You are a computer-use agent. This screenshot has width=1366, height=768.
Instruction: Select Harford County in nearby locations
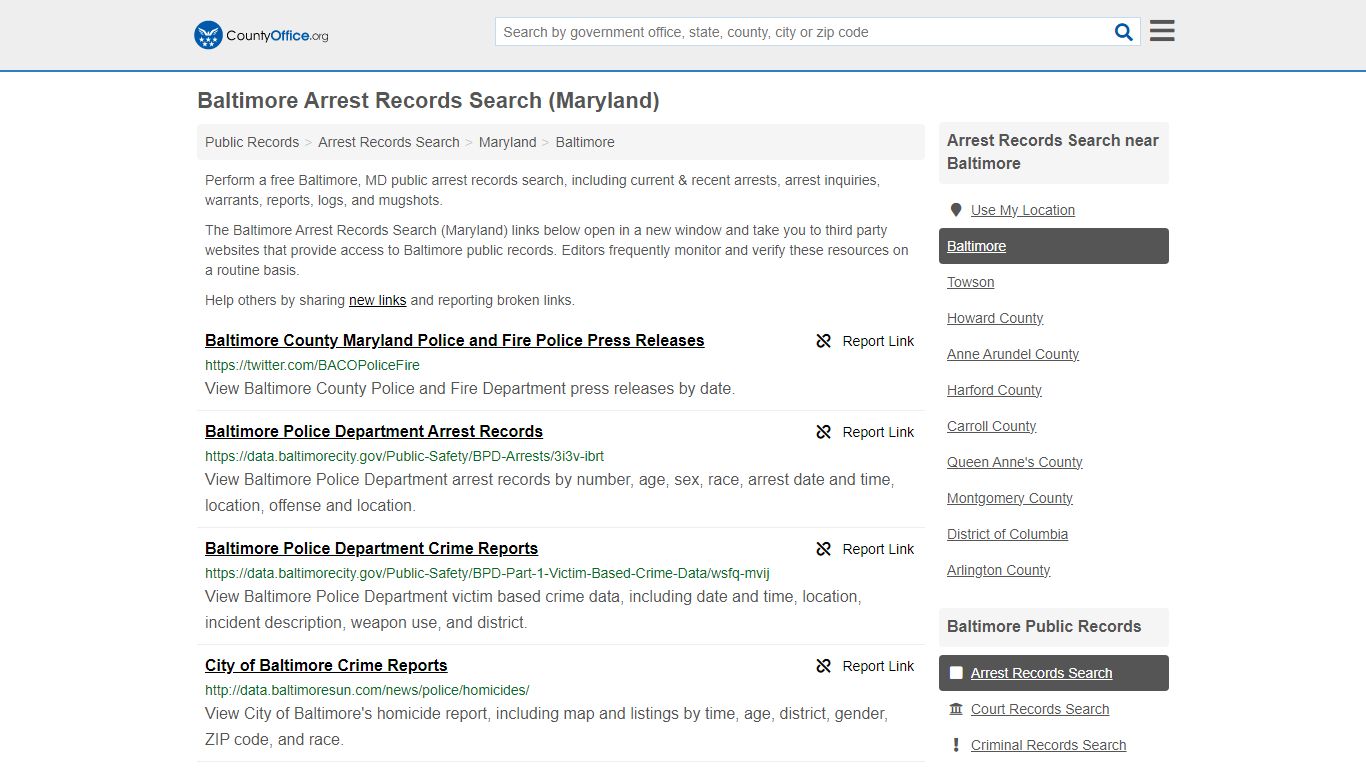pos(994,390)
